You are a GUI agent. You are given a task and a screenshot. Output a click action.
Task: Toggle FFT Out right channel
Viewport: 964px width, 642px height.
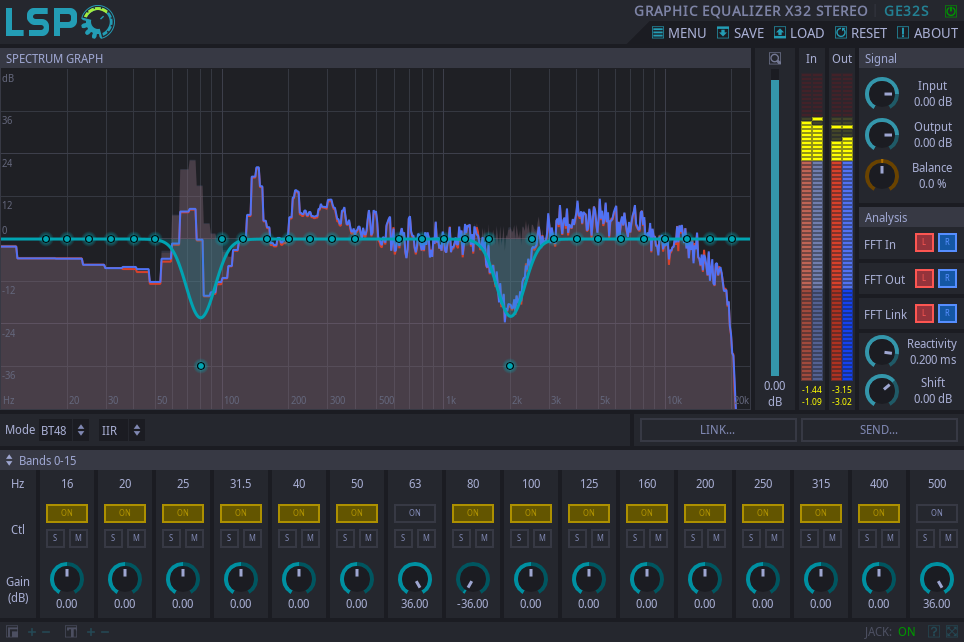point(947,278)
